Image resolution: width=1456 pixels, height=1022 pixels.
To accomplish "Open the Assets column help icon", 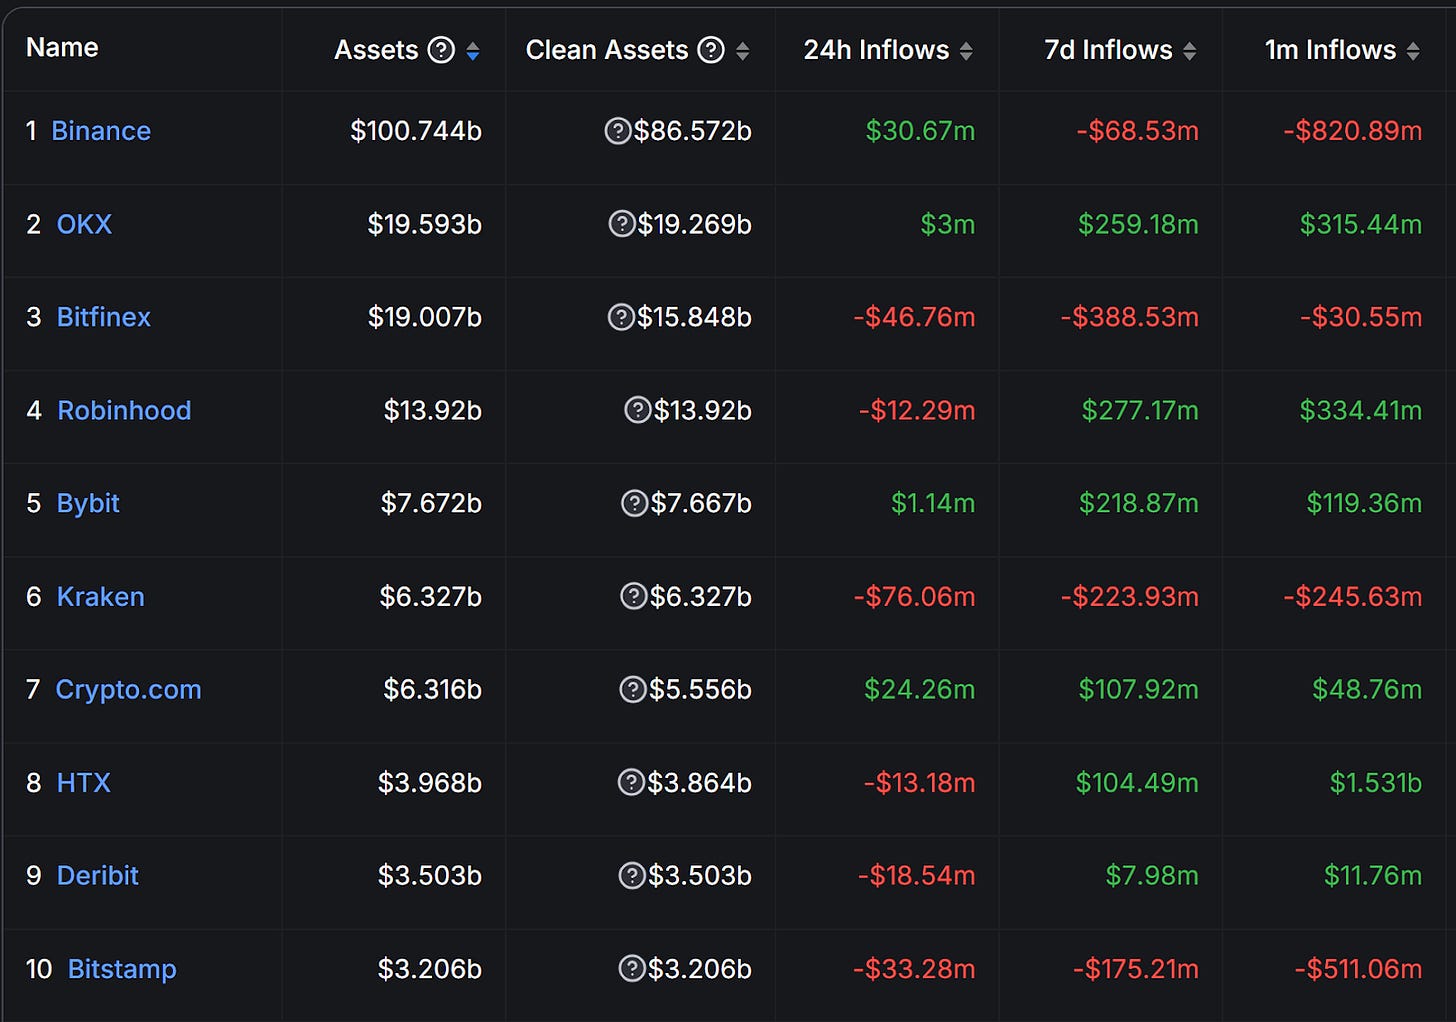I will 441,50.
